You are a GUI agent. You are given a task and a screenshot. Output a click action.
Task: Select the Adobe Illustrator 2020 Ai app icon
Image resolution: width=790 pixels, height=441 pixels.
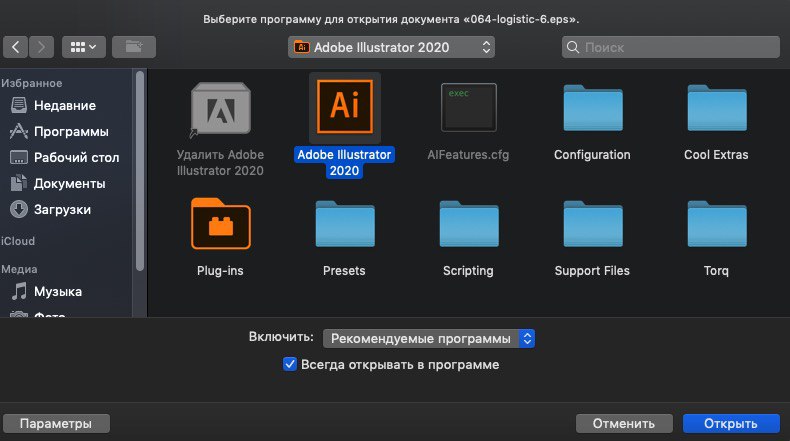[345, 106]
